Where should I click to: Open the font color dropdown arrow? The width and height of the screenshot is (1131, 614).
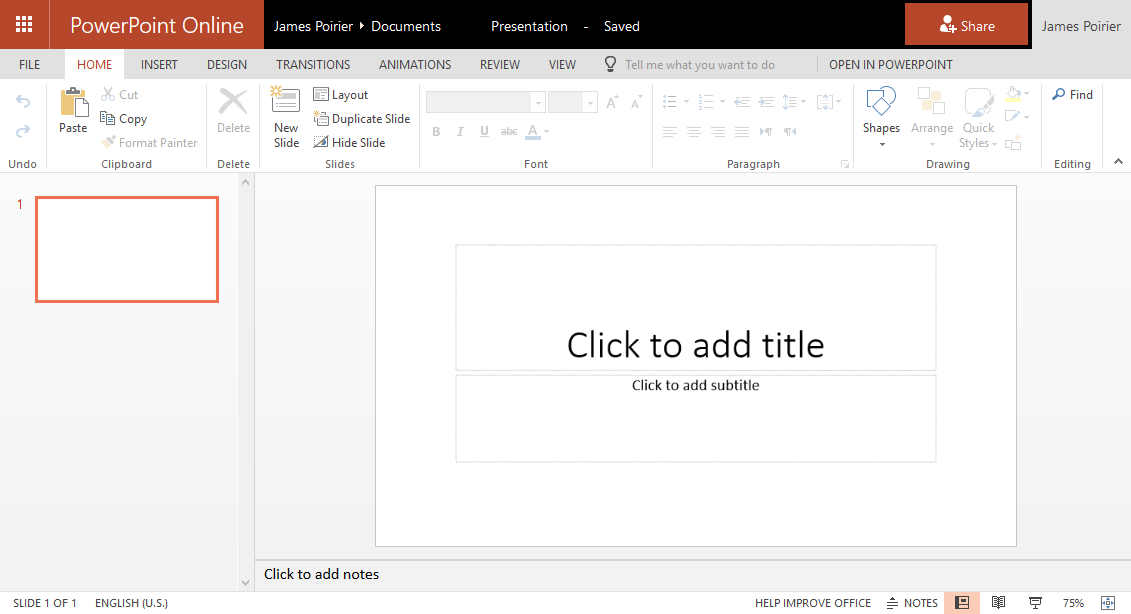547,131
